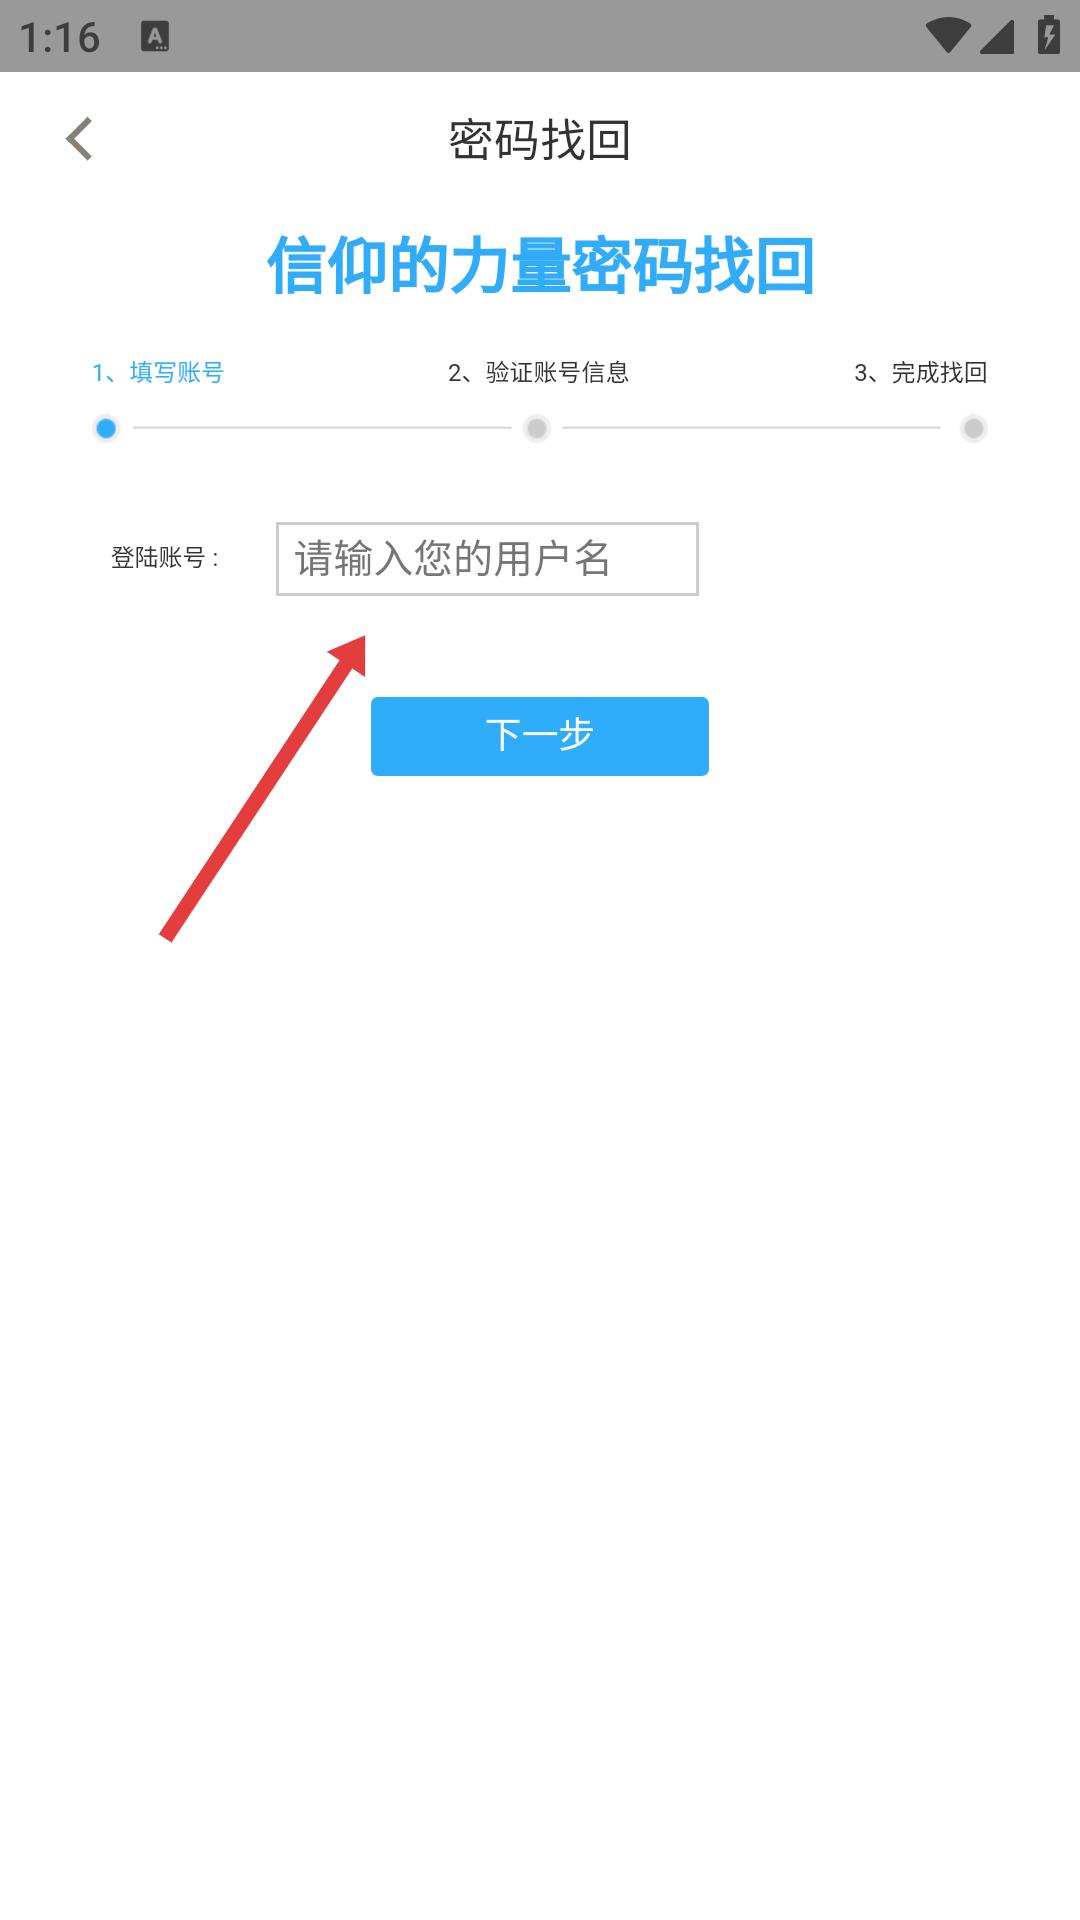This screenshot has height=1920, width=1080.
Task: Tap progress line between steps one and two
Action: (322, 428)
